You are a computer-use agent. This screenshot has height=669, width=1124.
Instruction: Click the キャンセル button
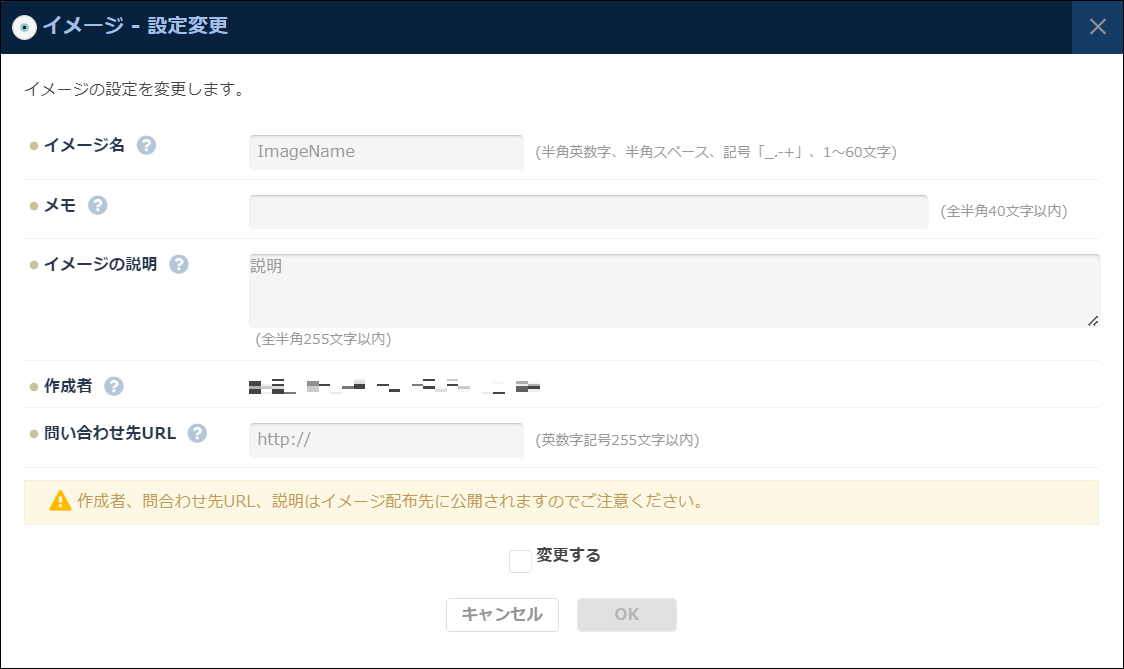pyautogui.click(x=502, y=614)
